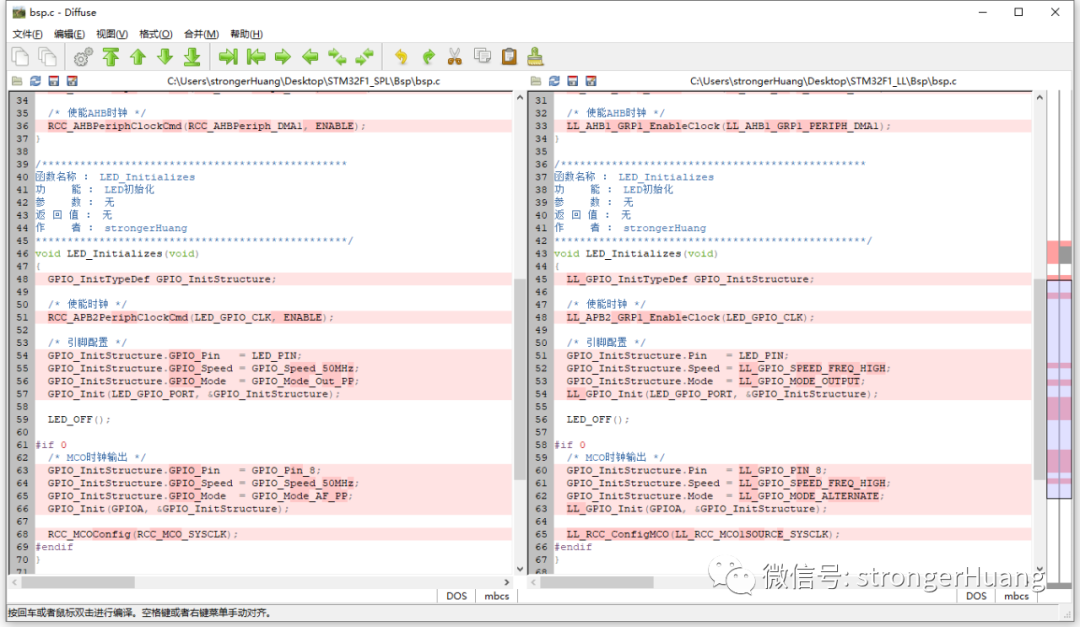The width and height of the screenshot is (1080, 627).
Task: Copy selection using the copy icon
Action: [x=482, y=56]
